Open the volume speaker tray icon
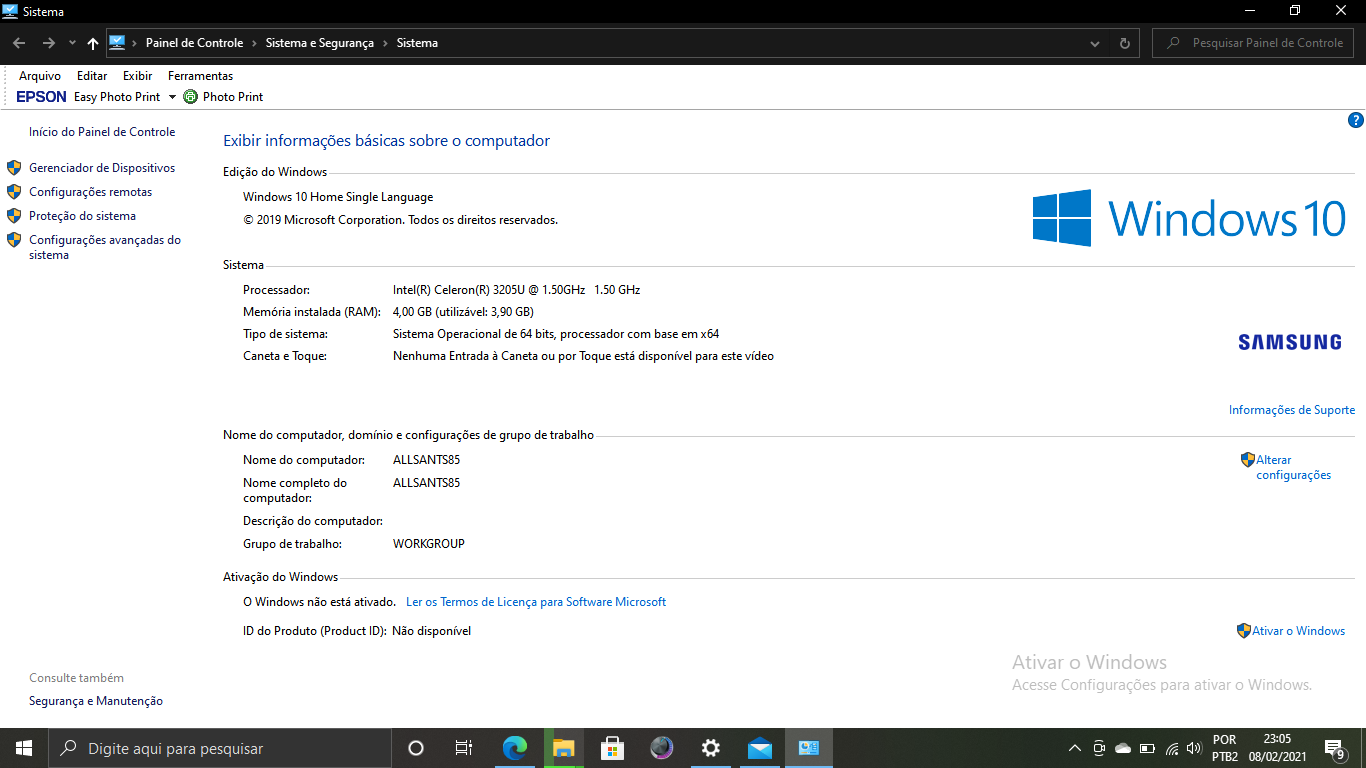The image size is (1366, 768). point(1194,748)
